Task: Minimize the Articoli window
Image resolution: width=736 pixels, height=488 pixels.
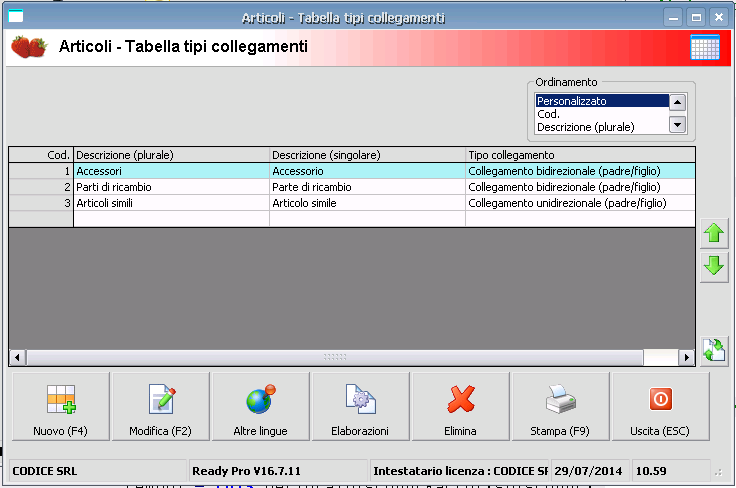Action: pyautogui.click(x=674, y=18)
